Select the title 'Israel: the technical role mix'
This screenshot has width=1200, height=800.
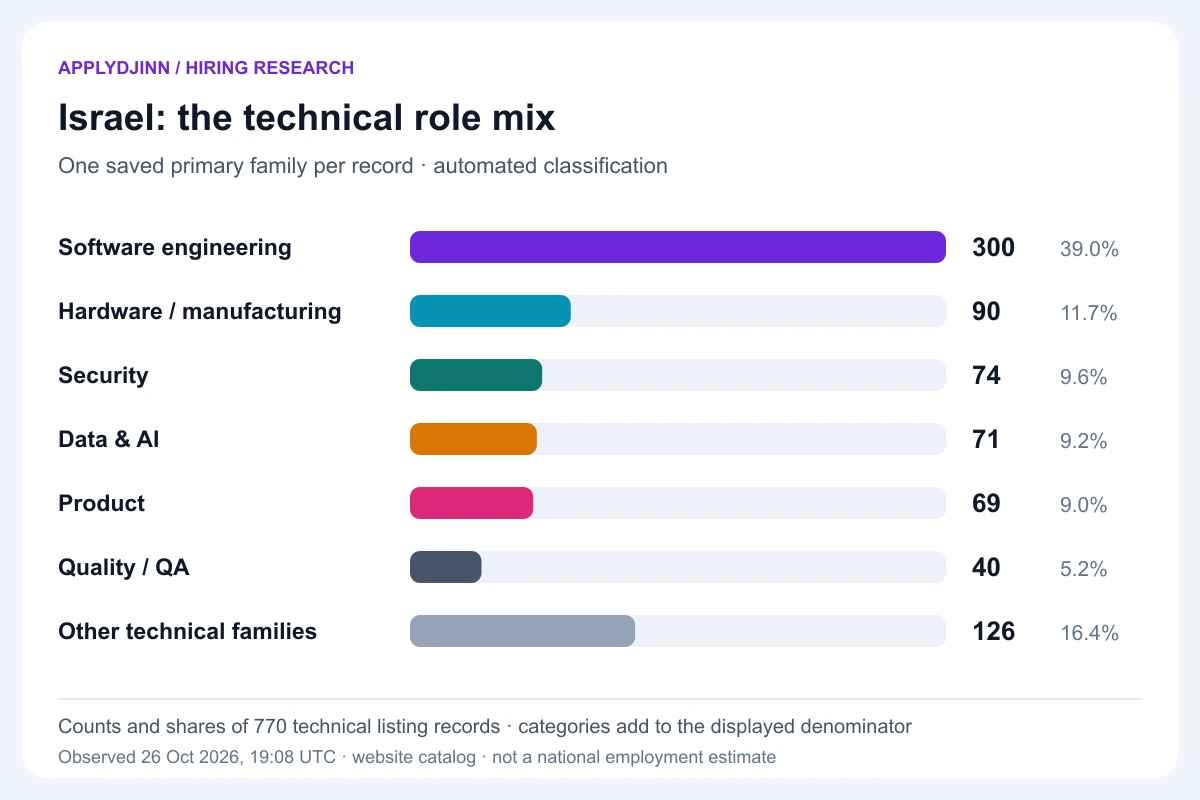307,118
